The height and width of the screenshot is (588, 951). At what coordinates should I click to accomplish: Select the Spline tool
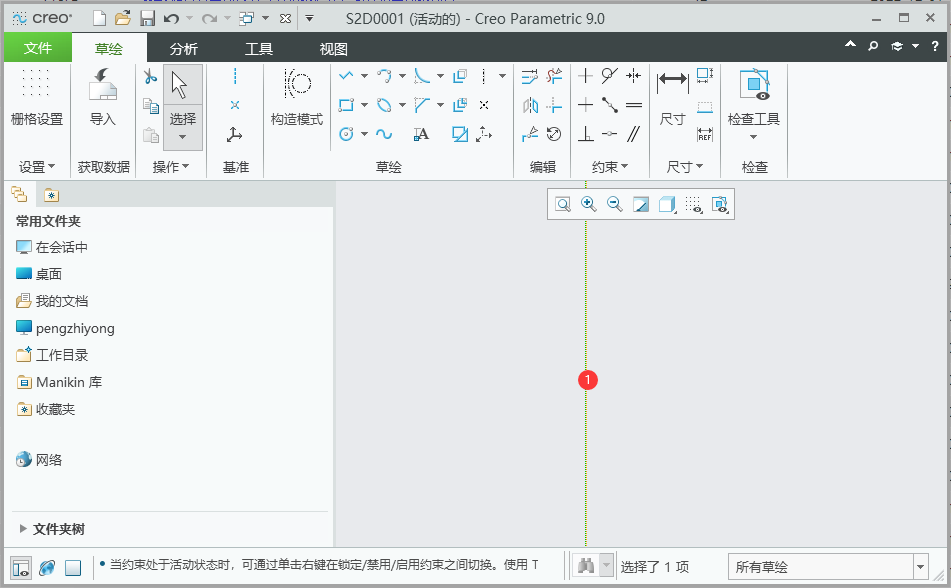point(382,133)
